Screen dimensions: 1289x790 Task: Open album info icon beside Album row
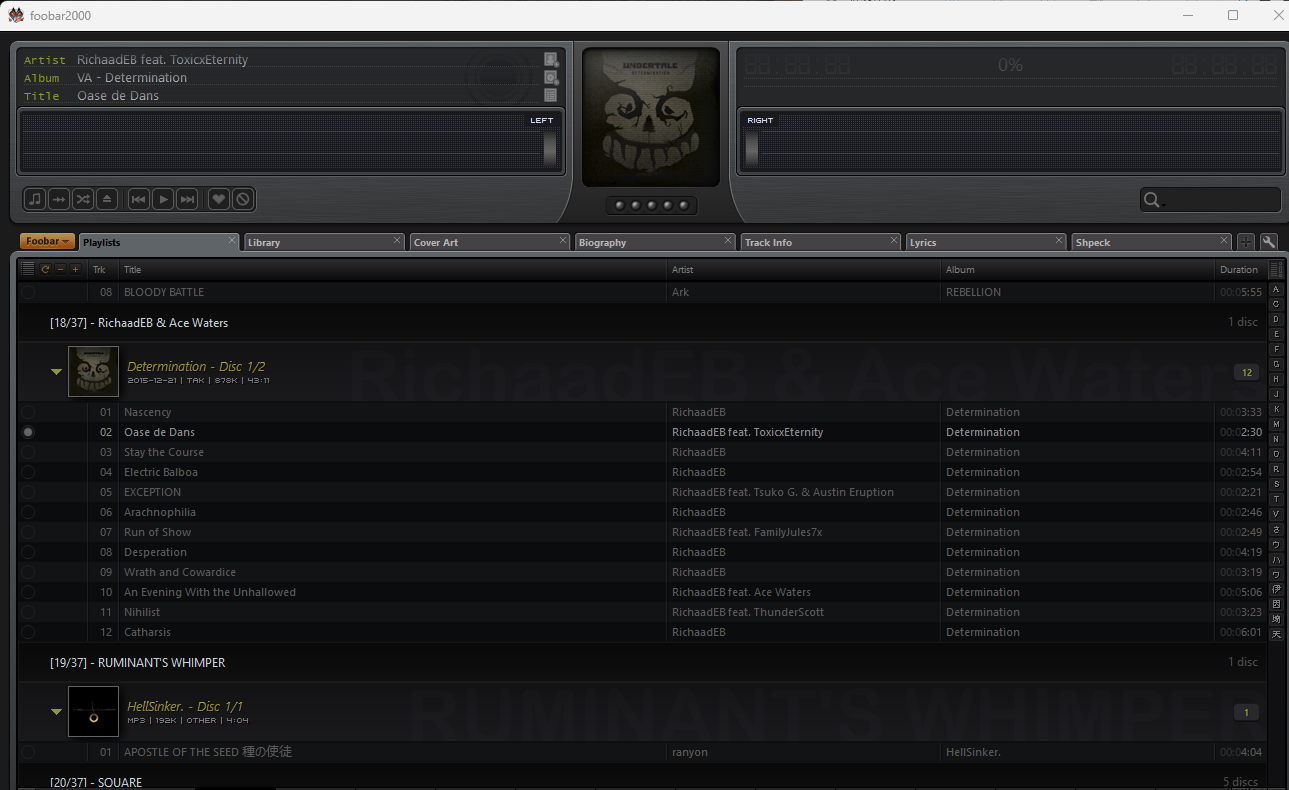tap(550, 78)
